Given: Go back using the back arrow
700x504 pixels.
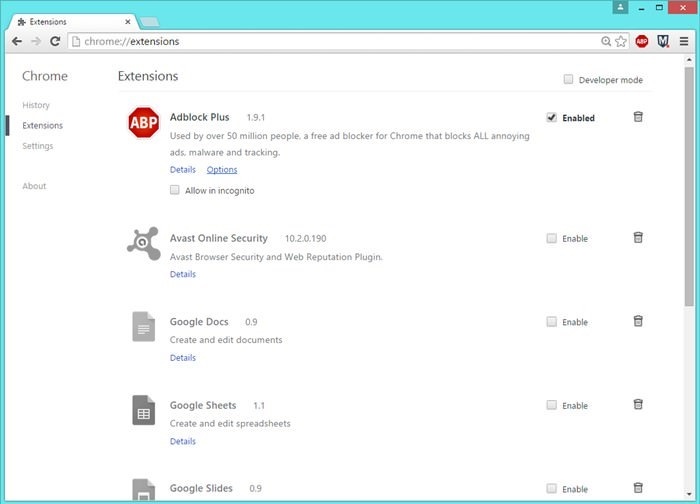Looking at the screenshot, I should coord(17,41).
